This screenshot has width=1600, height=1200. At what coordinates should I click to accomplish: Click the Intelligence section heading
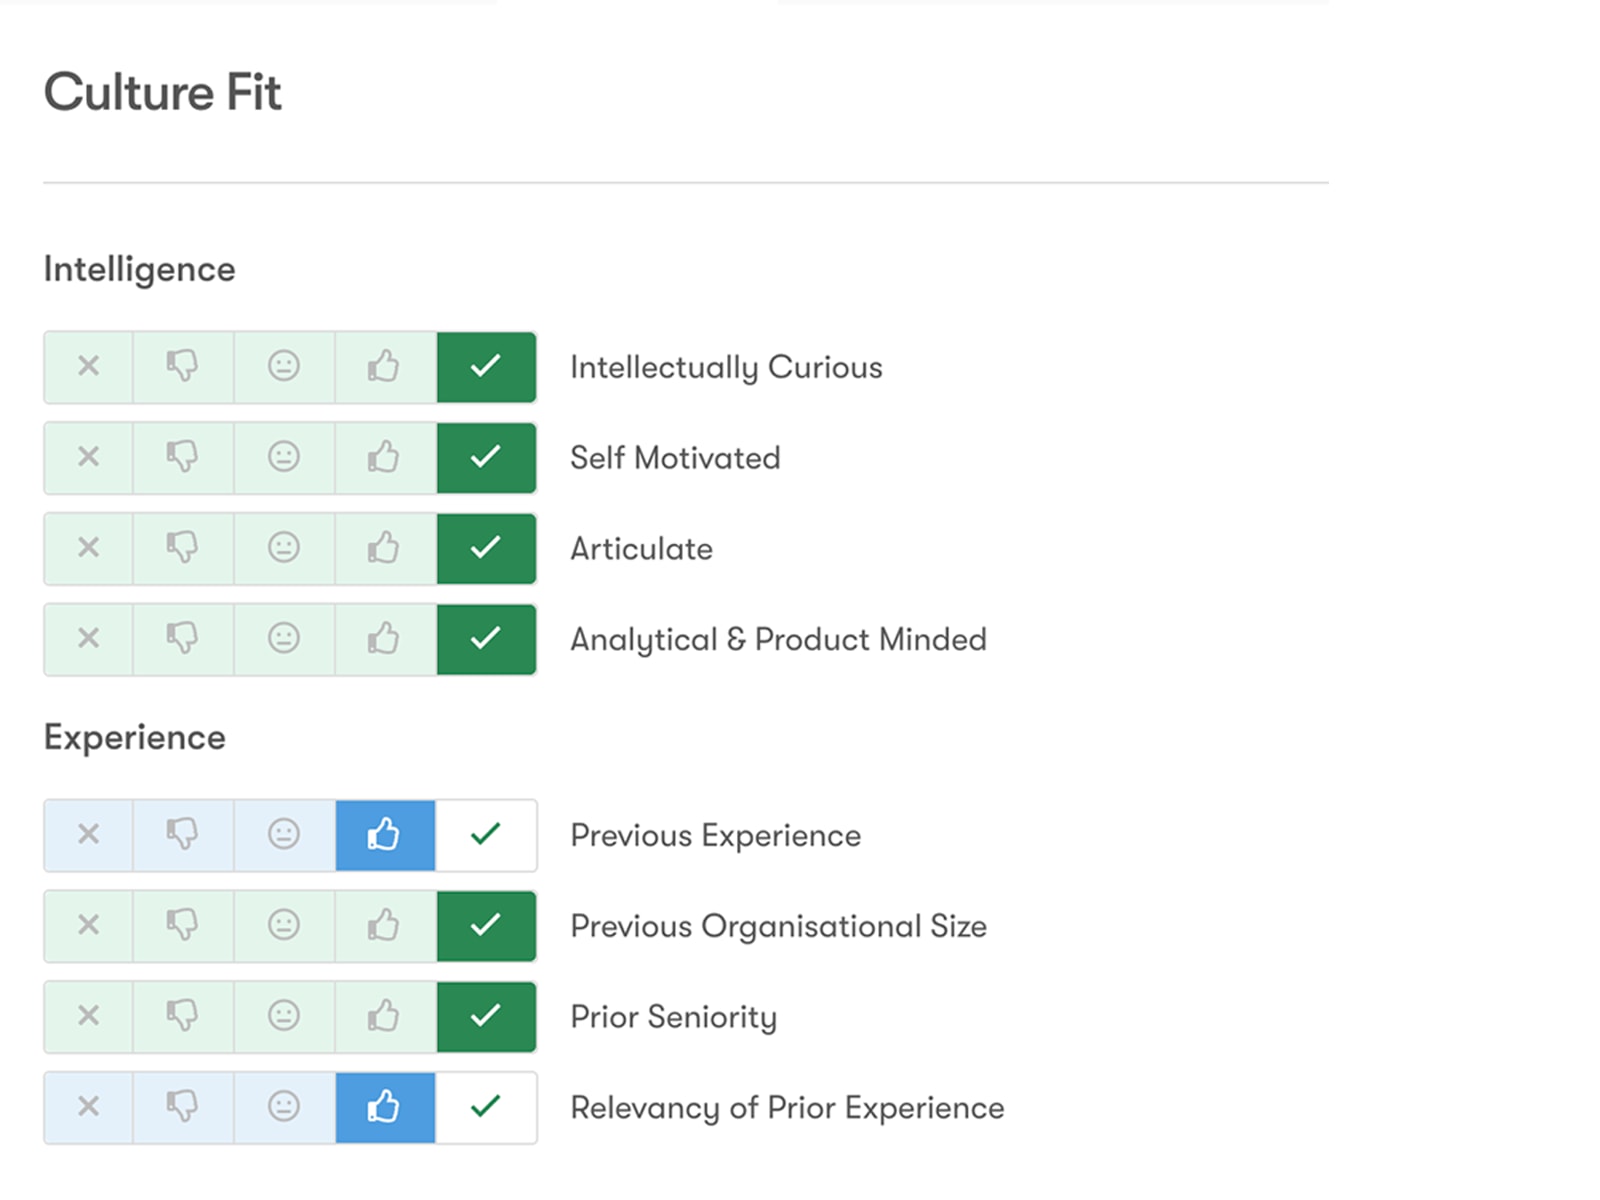pyautogui.click(x=139, y=270)
